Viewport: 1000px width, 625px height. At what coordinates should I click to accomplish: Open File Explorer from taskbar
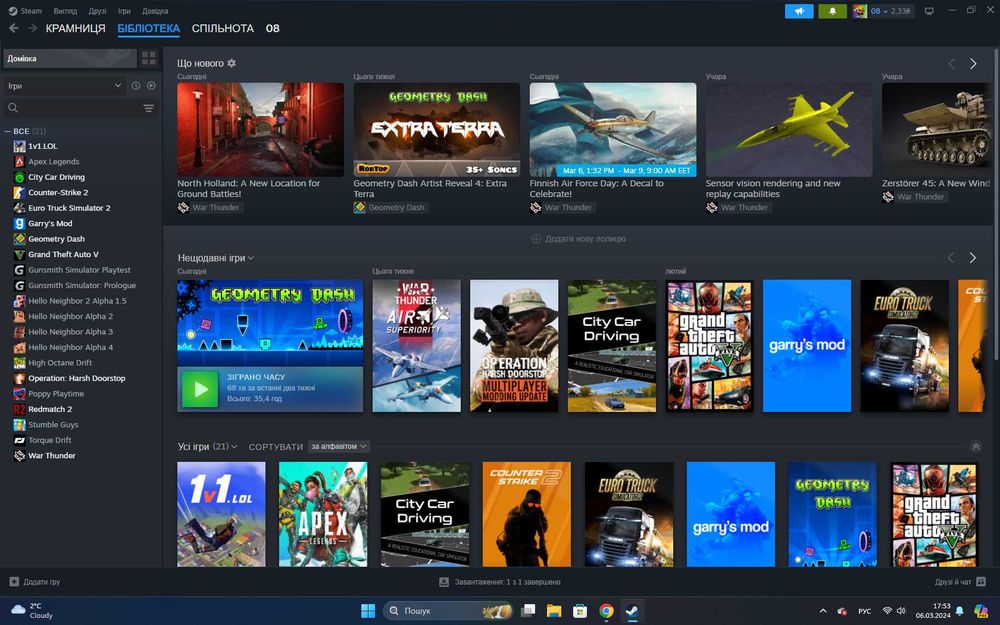pos(554,610)
